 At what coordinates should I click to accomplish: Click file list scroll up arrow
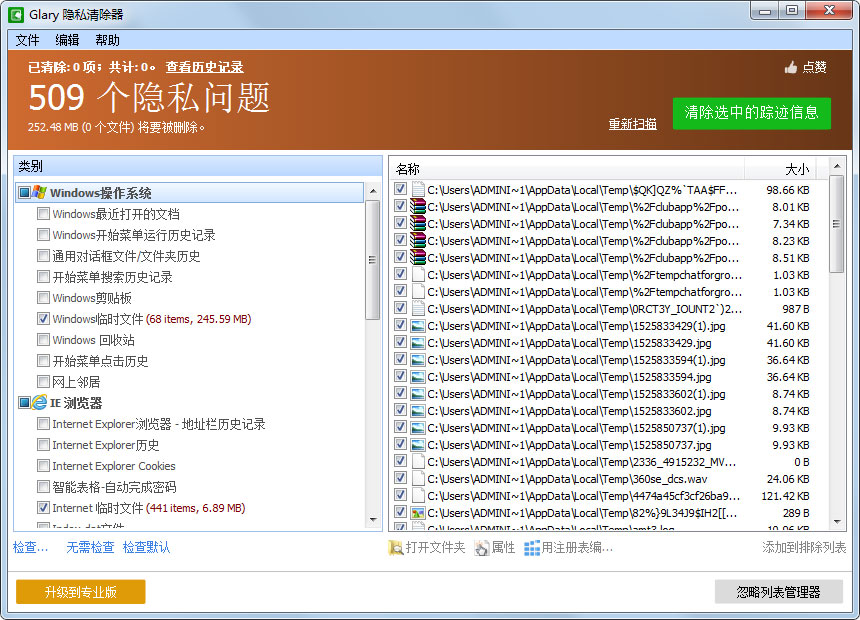[837, 166]
